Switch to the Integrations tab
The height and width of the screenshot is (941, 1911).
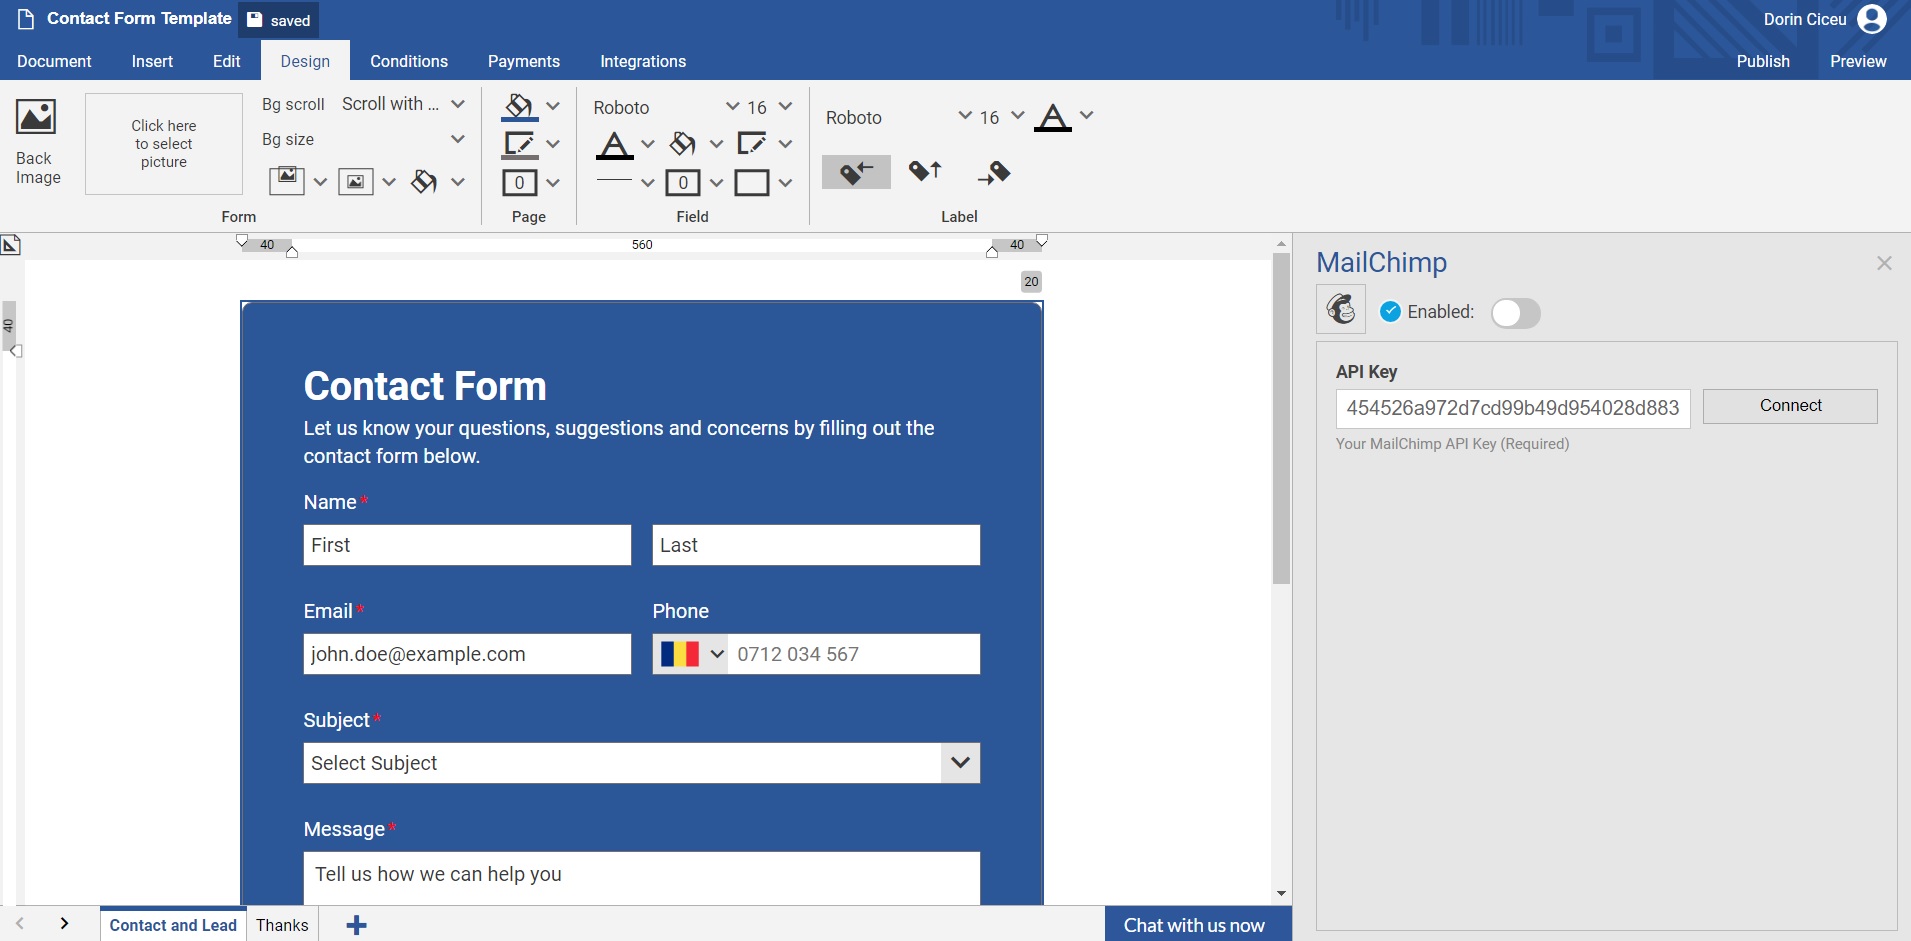point(642,61)
